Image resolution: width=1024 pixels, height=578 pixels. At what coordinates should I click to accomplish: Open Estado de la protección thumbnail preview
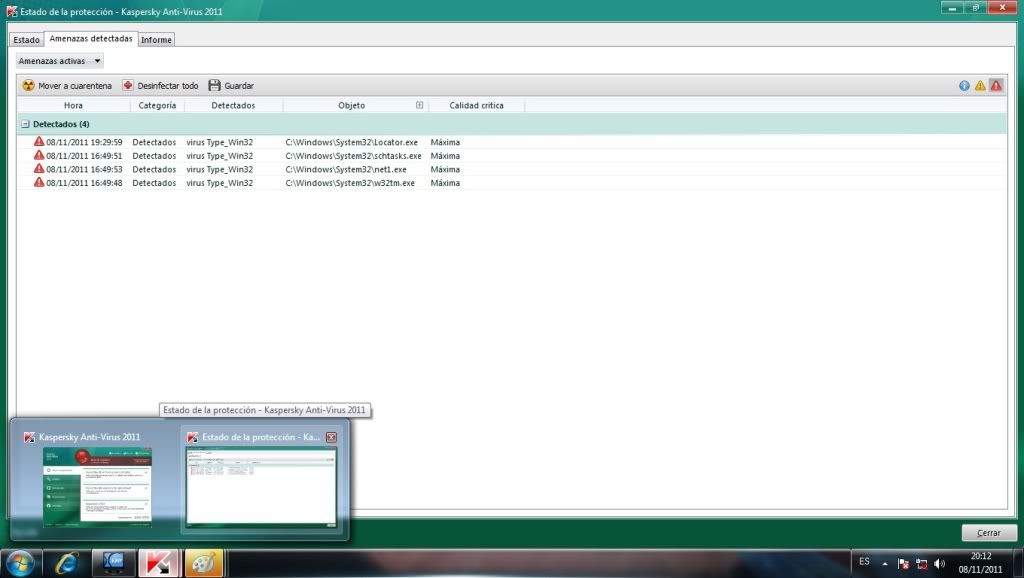pos(261,486)
